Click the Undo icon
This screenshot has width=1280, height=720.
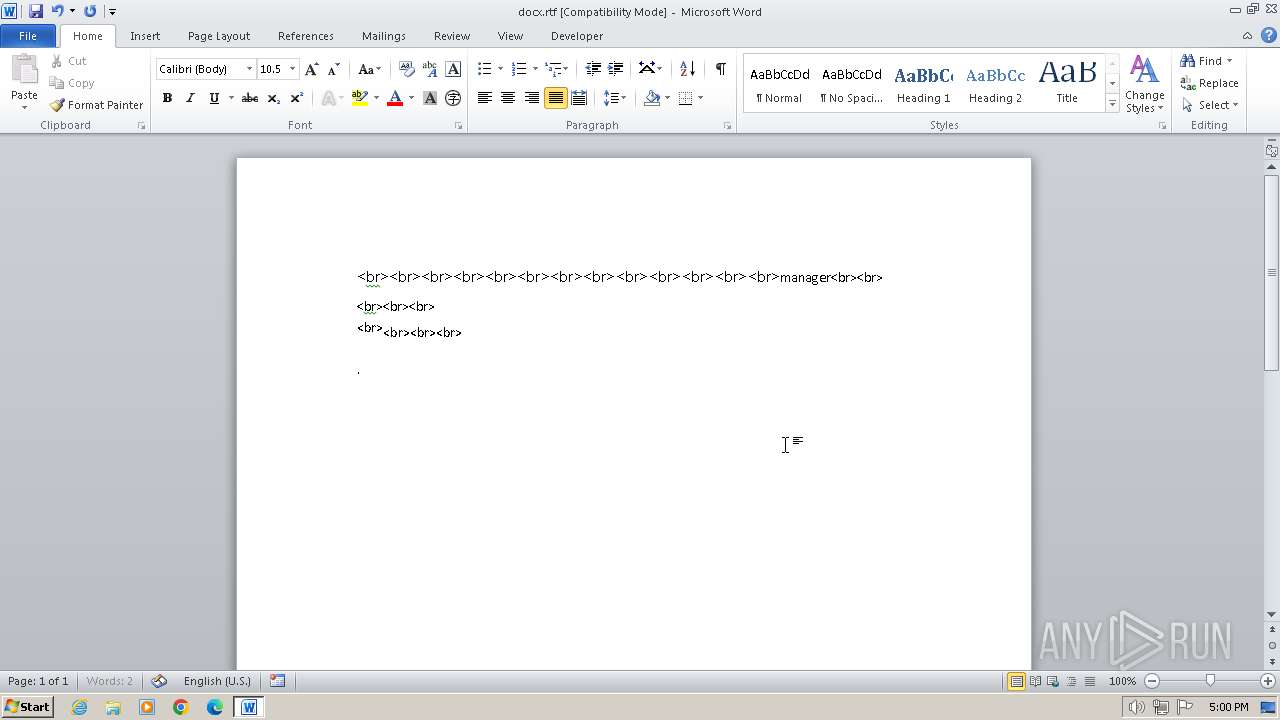pyautogui.click(x=57, y=11)
